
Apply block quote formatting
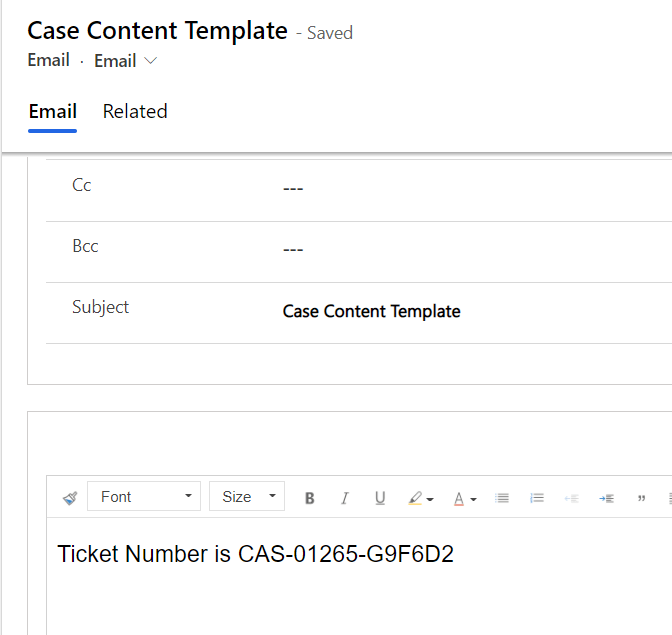[641, 498]
